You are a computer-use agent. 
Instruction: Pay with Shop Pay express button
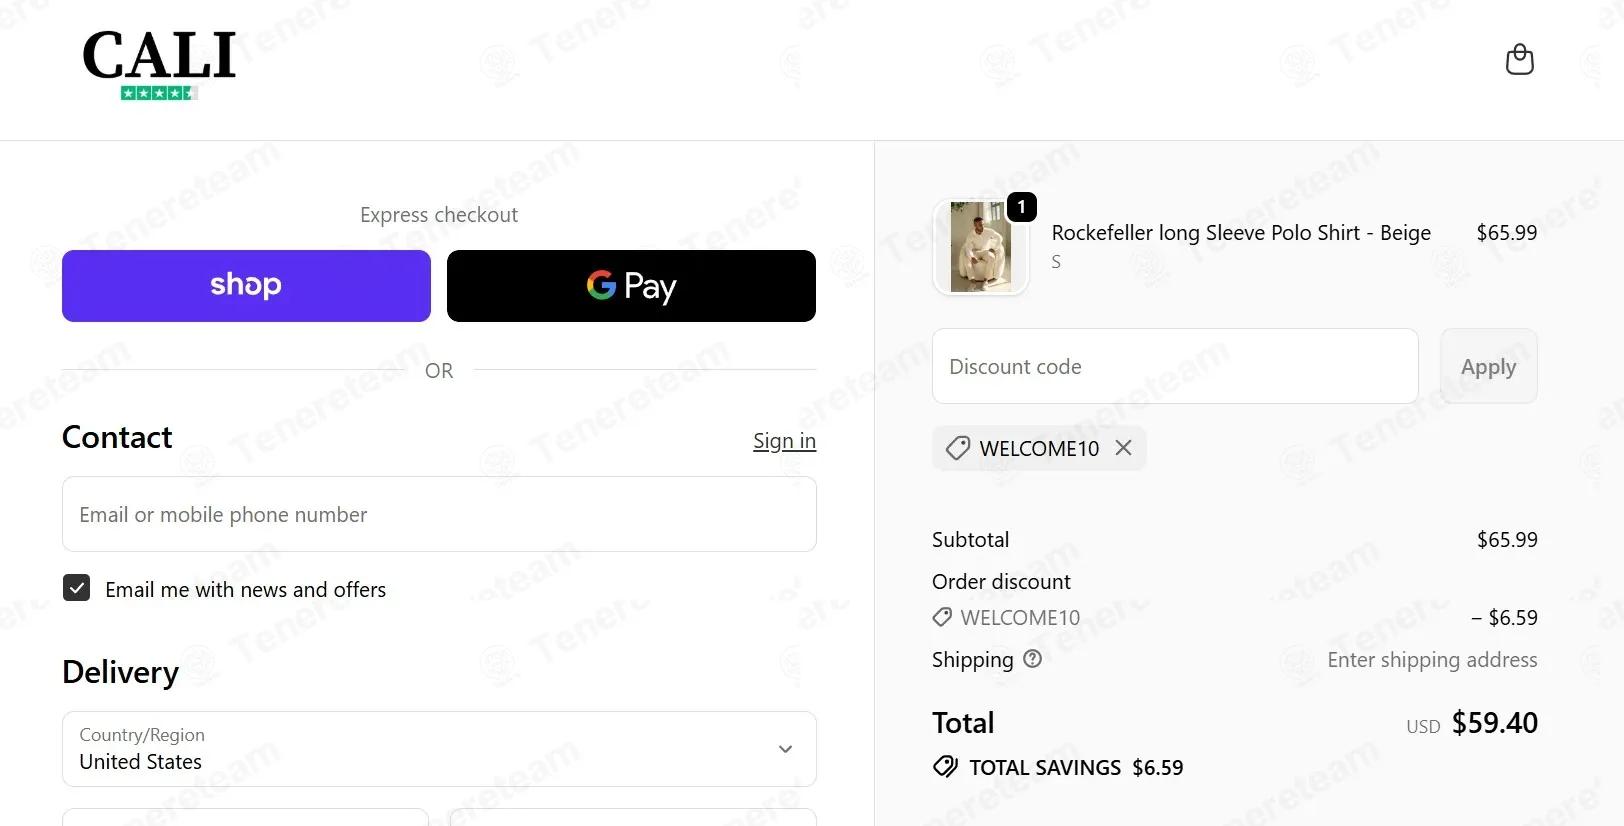(246, 286)
